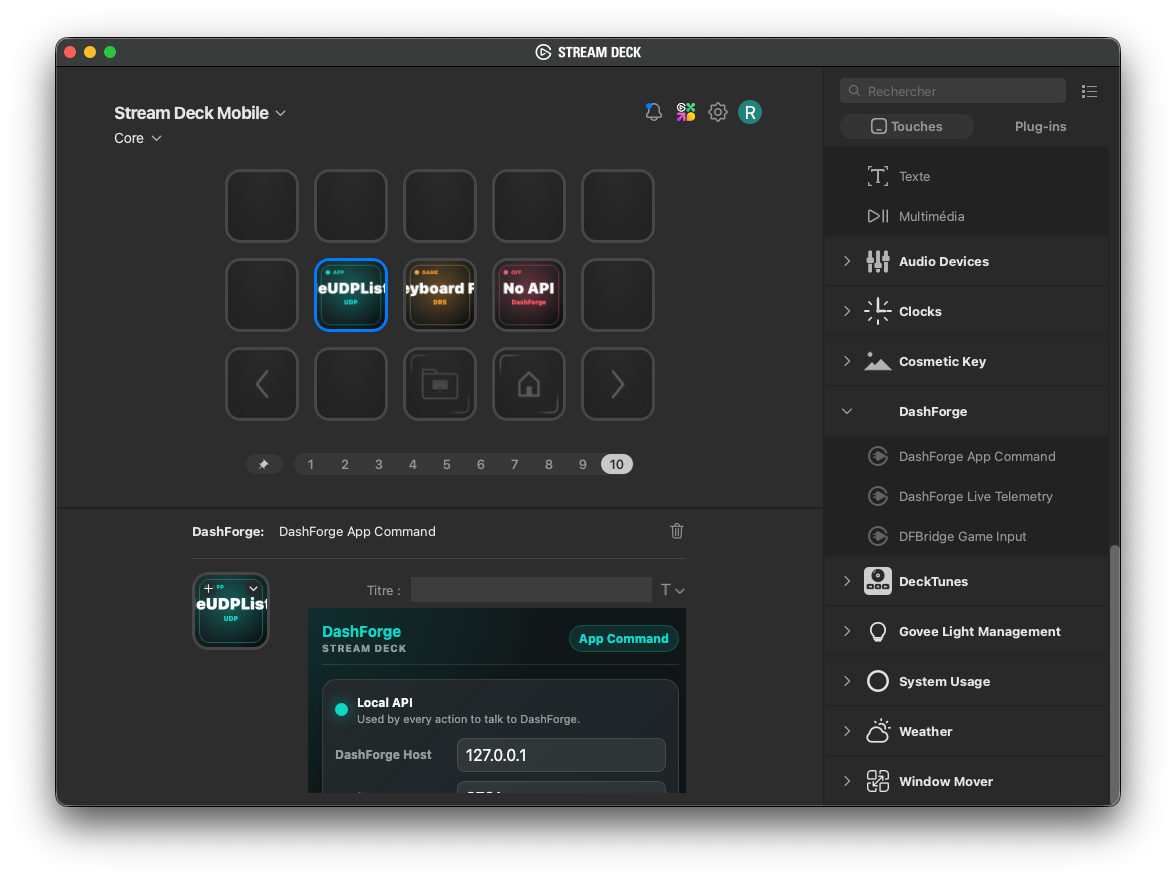The image size is (1176, 880).
Task: Go to page 3
Action: (x=379, y=464)
